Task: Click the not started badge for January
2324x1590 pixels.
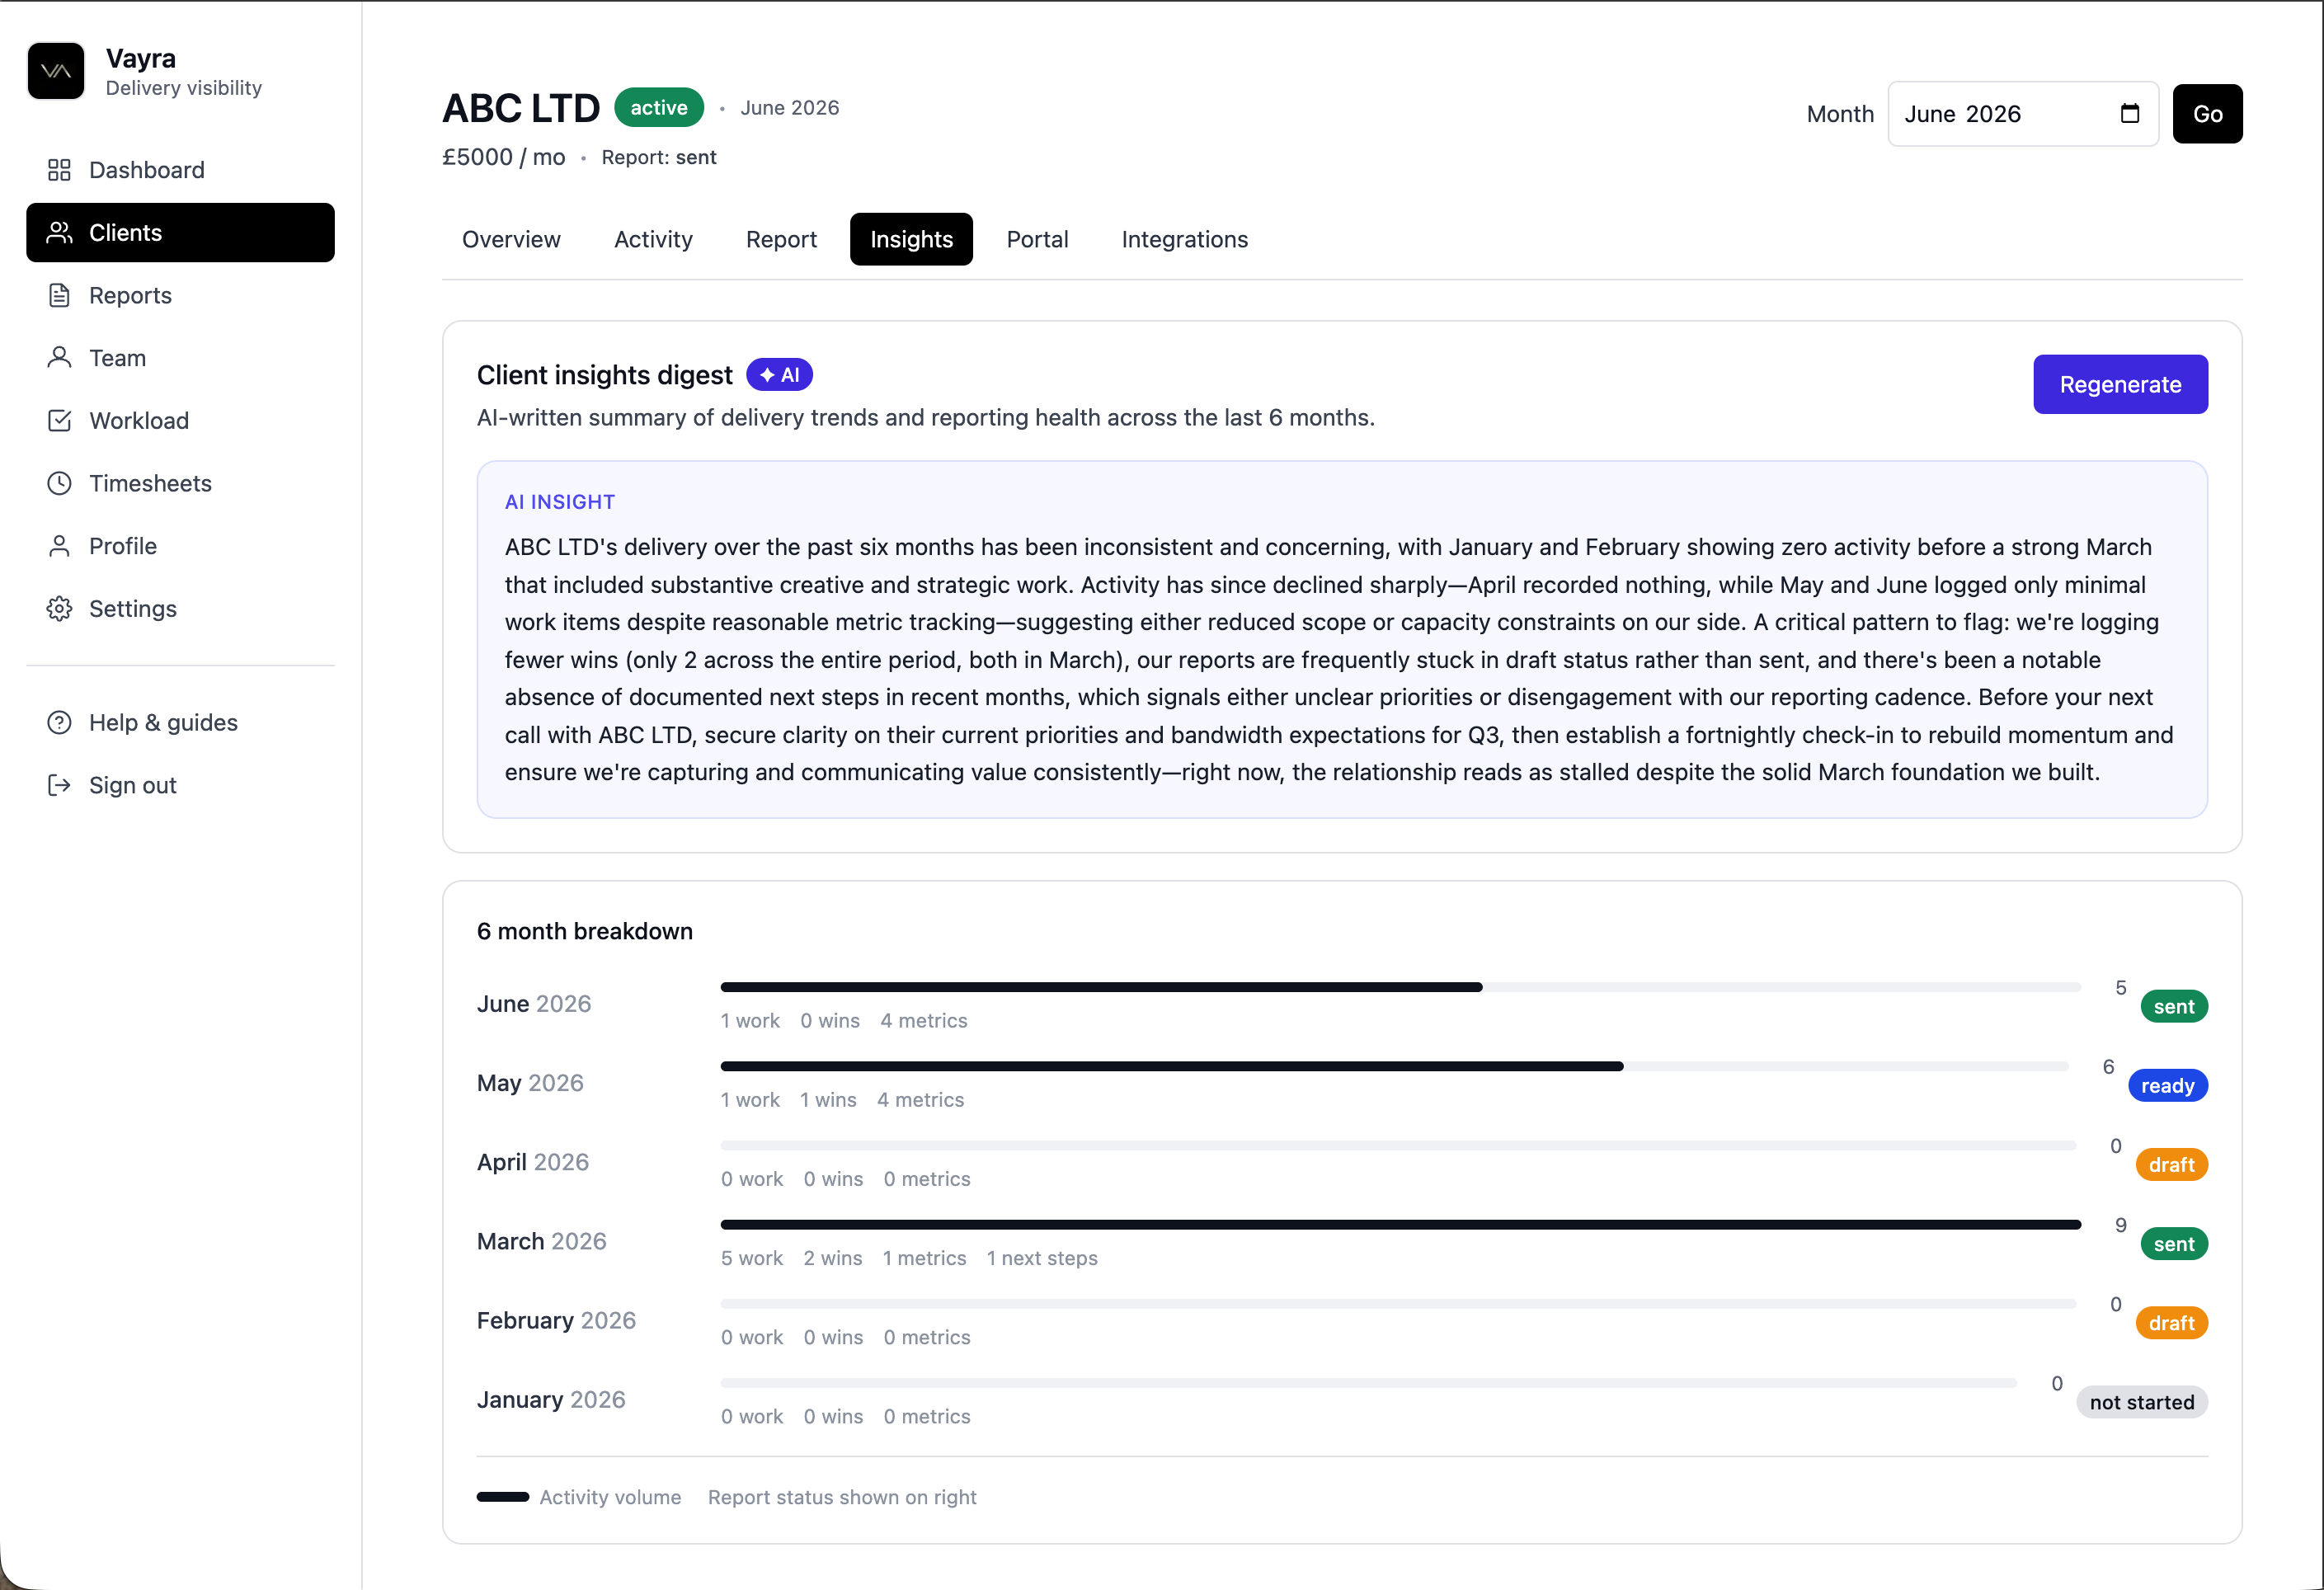Action: click(x=2142, y=1402)
